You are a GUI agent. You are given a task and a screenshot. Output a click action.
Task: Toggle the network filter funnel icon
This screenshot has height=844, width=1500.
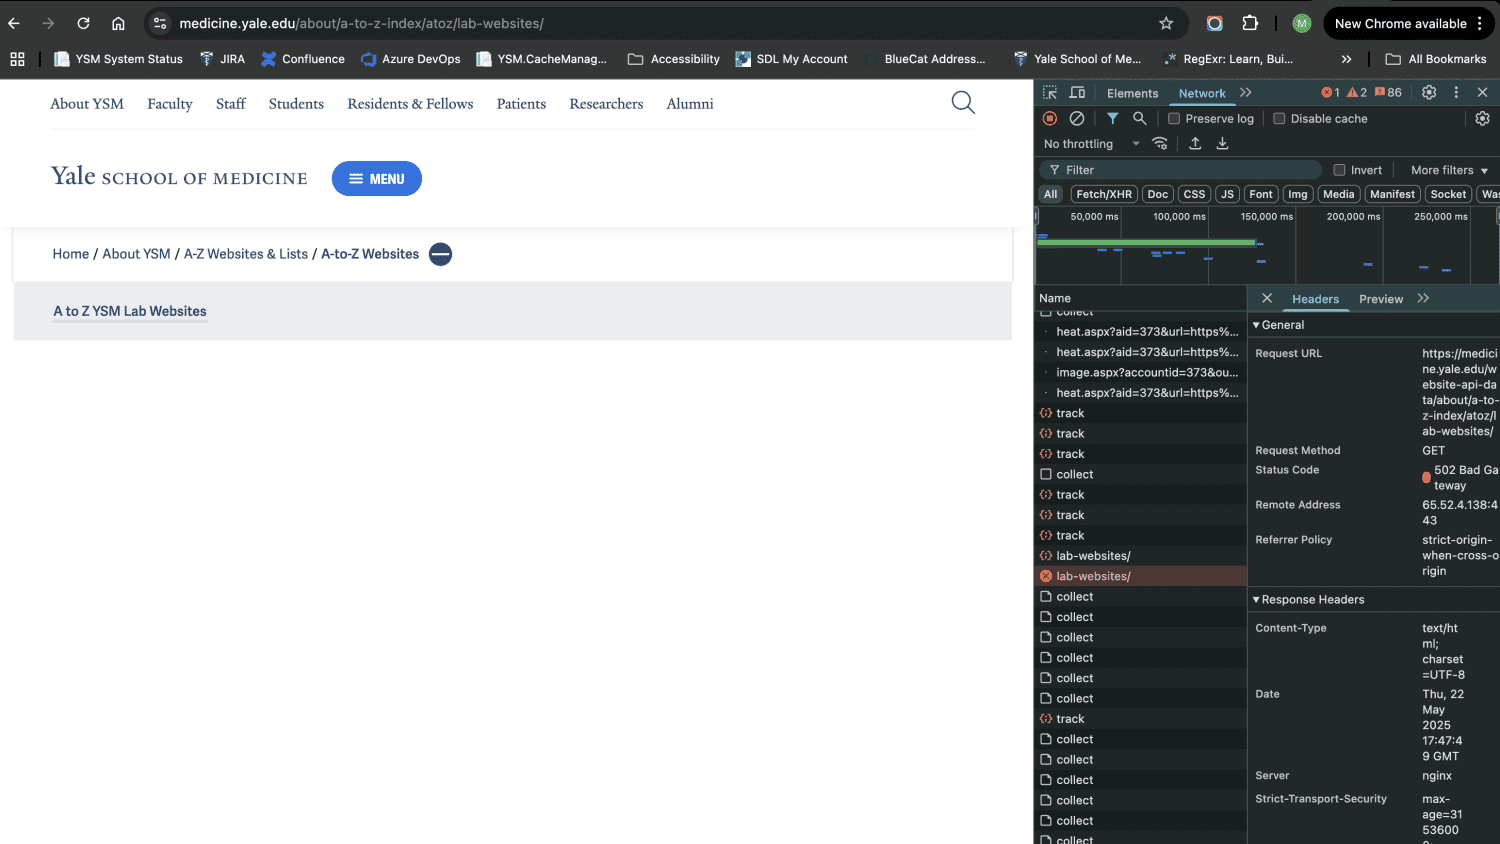[x=1112, y=118]
